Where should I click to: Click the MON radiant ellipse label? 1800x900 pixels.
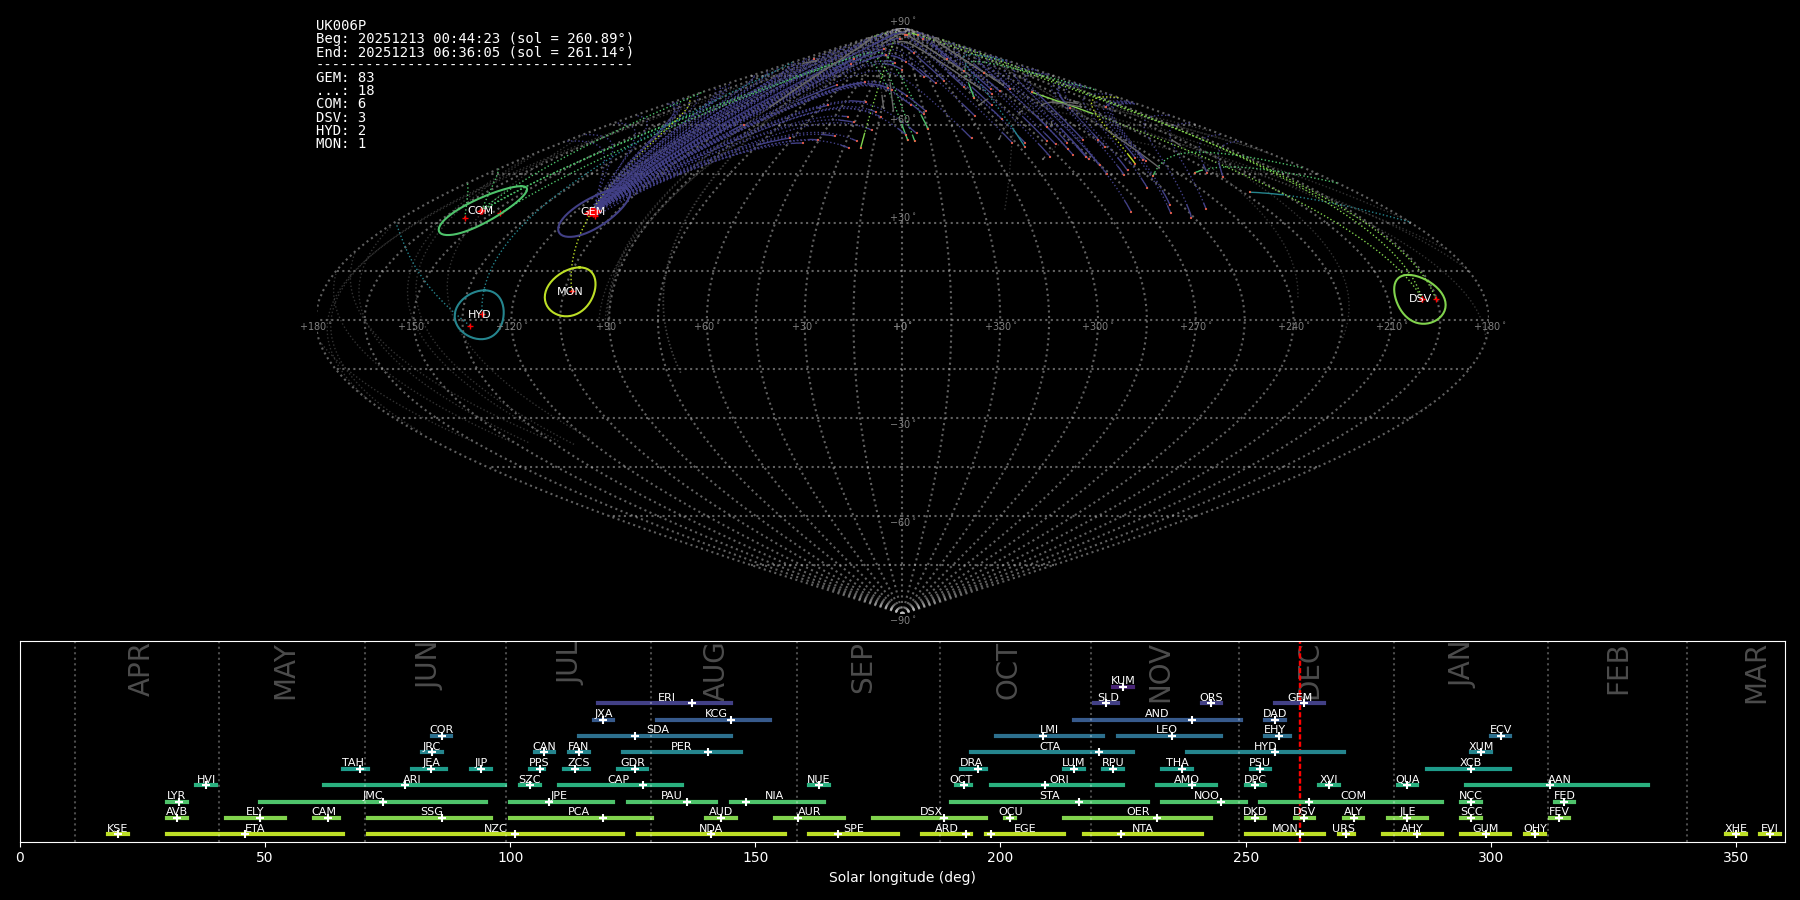pos(570,292)
